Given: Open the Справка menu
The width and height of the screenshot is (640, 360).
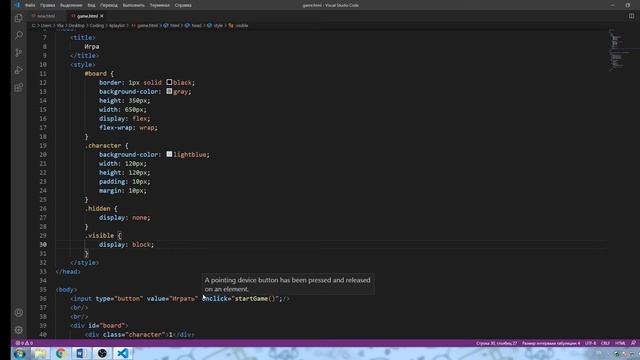Looking at the screenshot, I should 183,5.
